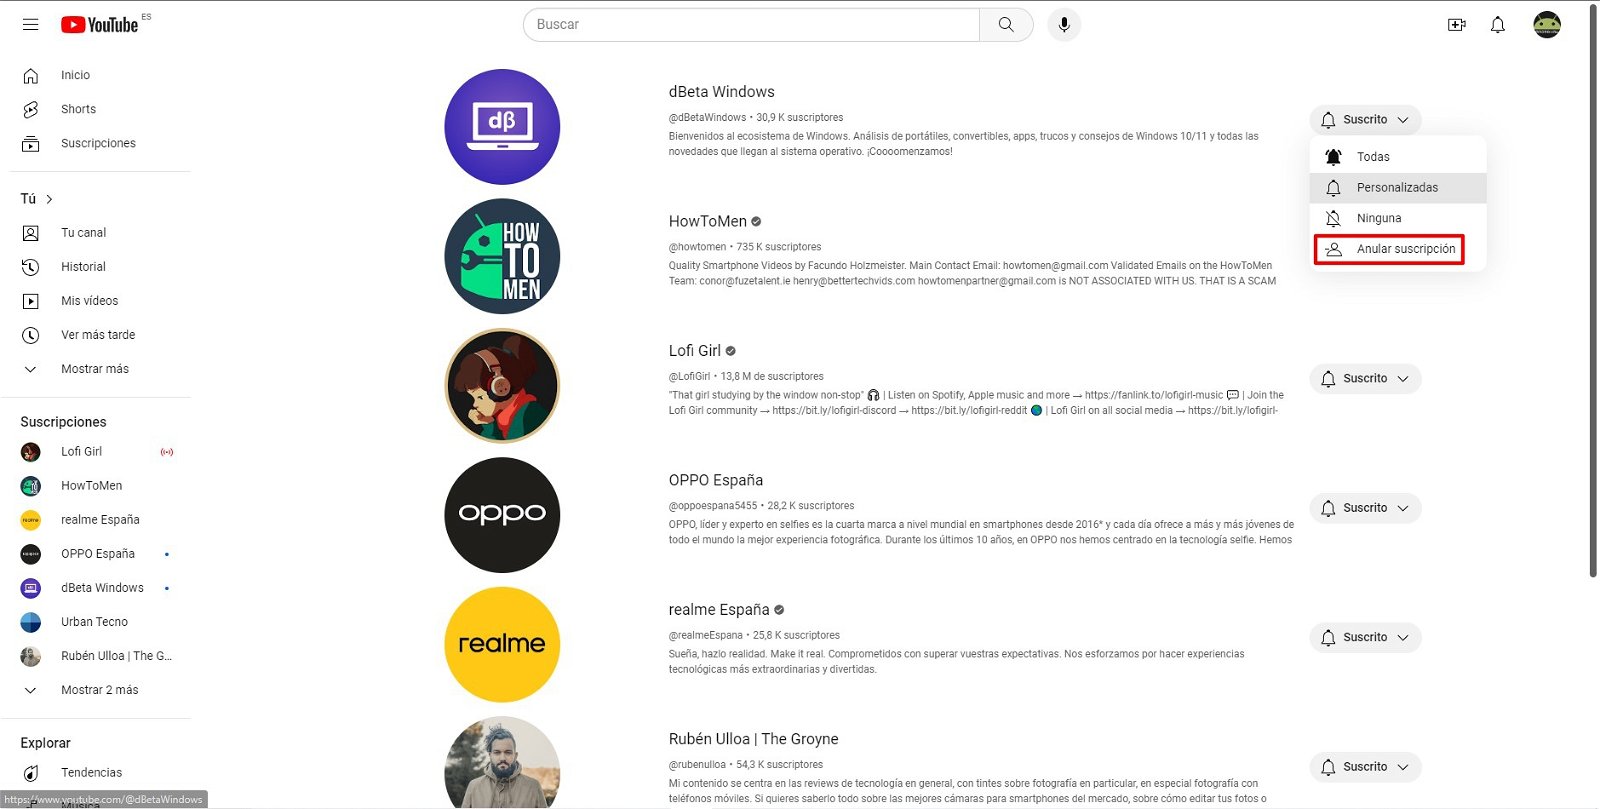Click the dBeta Windows channel avatar
1600x809 pixels.
[502, 127]
